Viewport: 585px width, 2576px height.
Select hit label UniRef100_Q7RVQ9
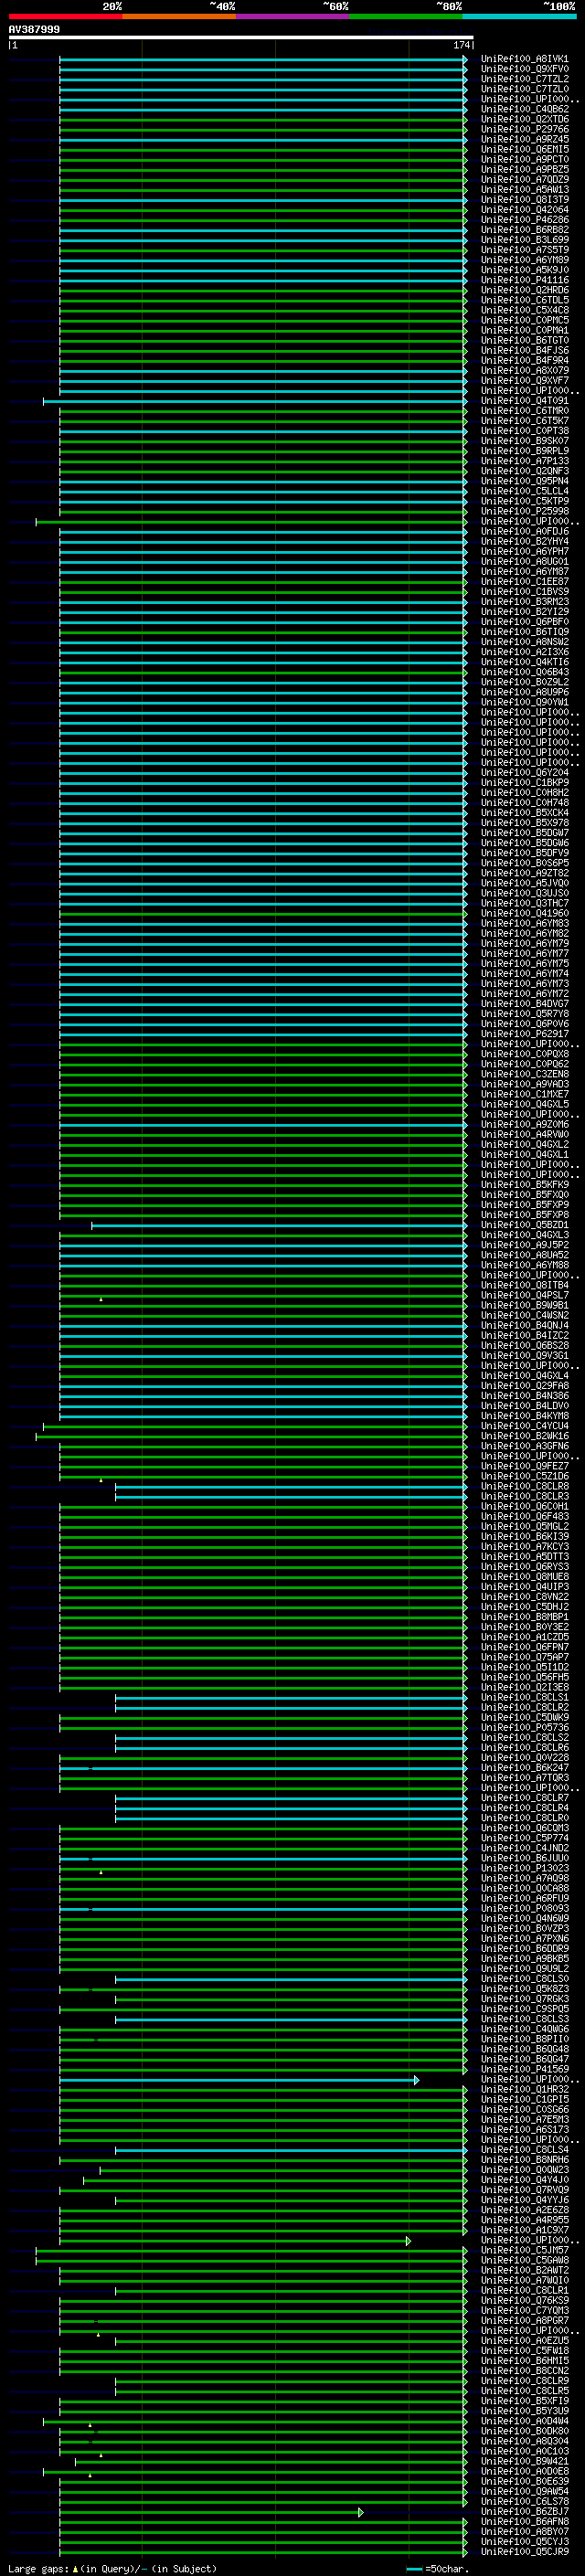[525, 2190]
